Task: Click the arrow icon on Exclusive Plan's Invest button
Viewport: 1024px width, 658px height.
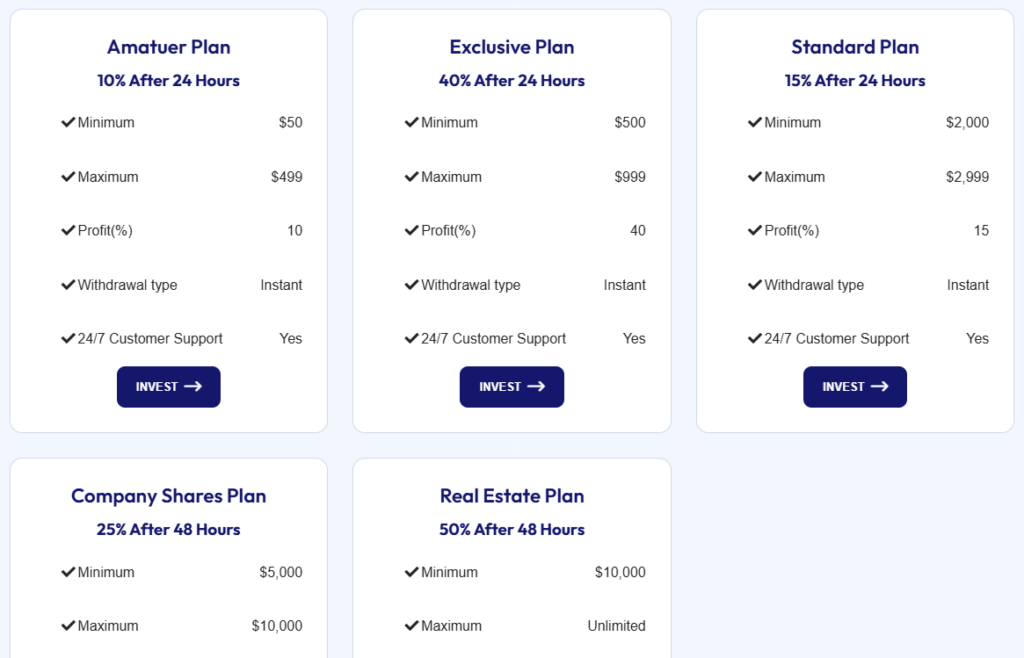Action: pos(536,387)
